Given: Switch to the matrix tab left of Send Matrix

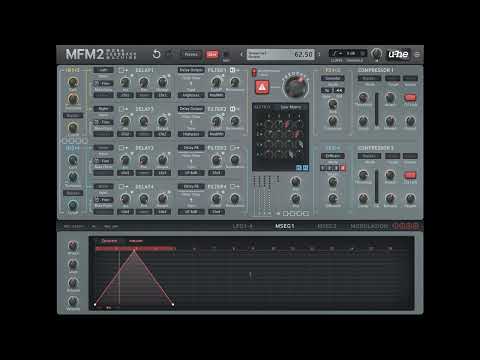Looking at the screenshot, I should (262, 107).
